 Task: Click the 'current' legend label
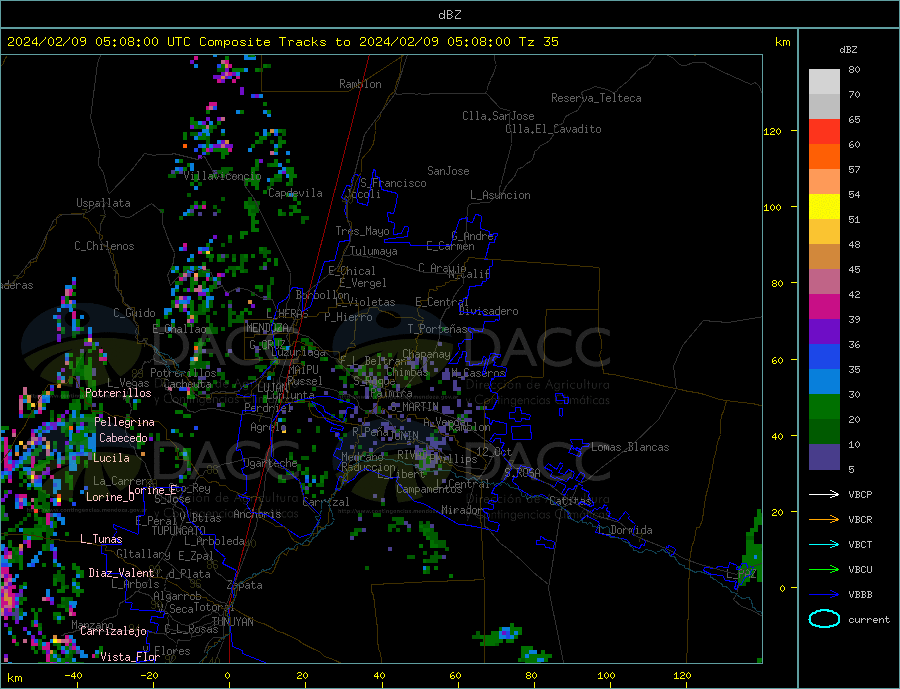pos(869,620)
